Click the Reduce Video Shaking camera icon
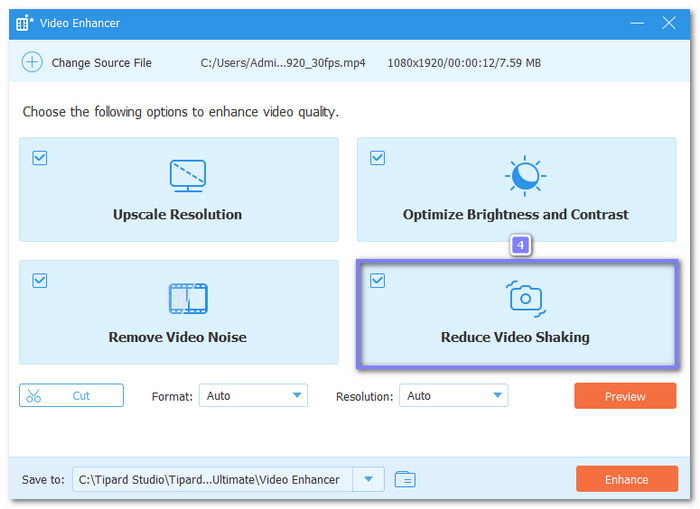Viewport: 700px width, 509px height. [x=525, y=299]
